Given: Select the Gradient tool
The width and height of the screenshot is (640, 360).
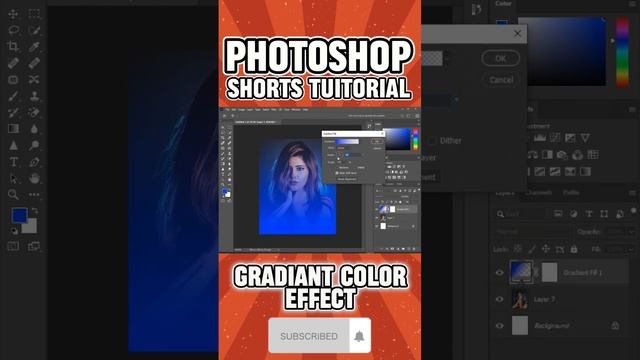Looking at the screenshot, I should pos(13,129).
